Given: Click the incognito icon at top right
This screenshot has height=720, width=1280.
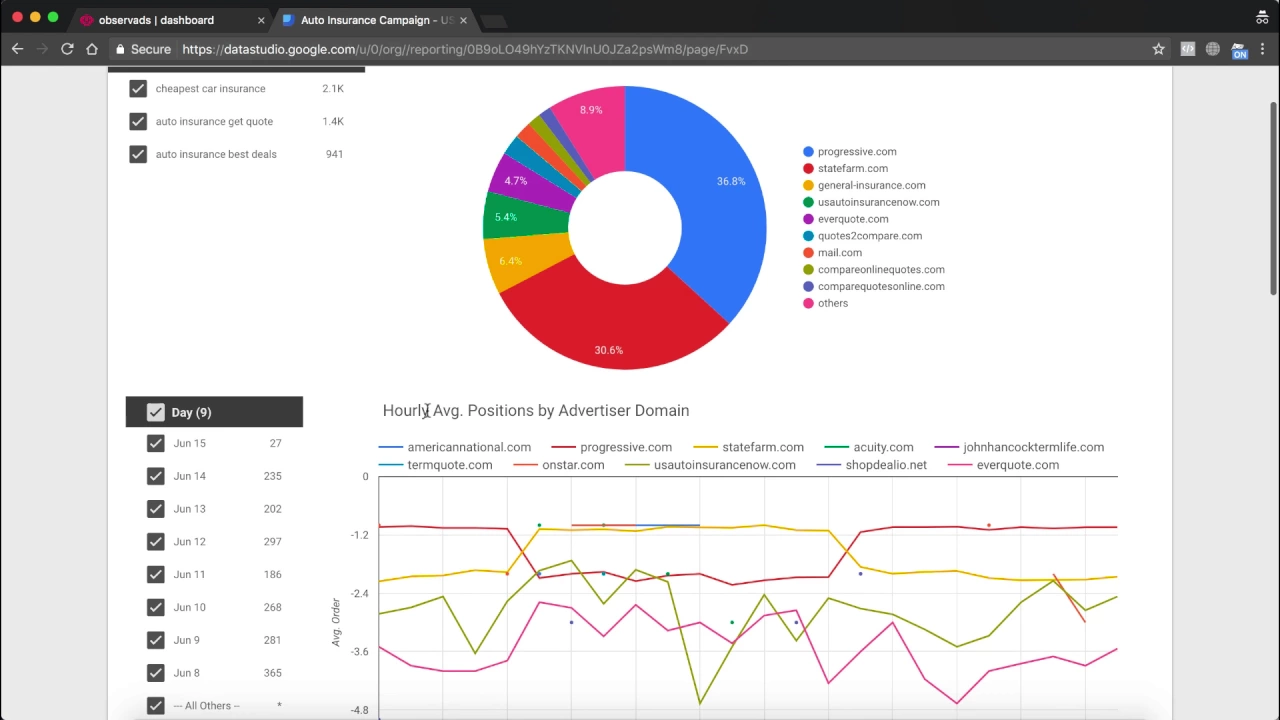Looking at the screenshot, I should tap(1262, 18).
